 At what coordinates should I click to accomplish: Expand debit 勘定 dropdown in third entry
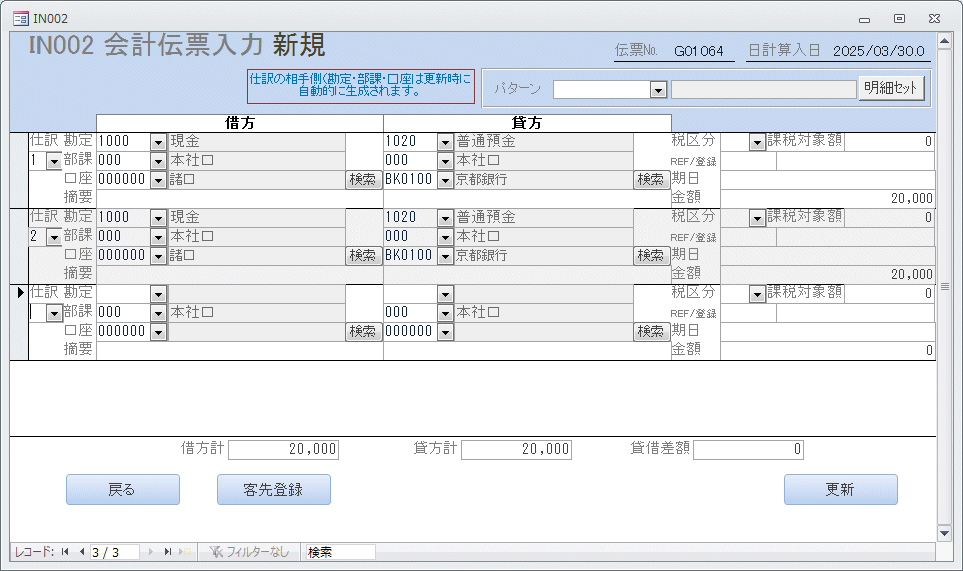158,294
